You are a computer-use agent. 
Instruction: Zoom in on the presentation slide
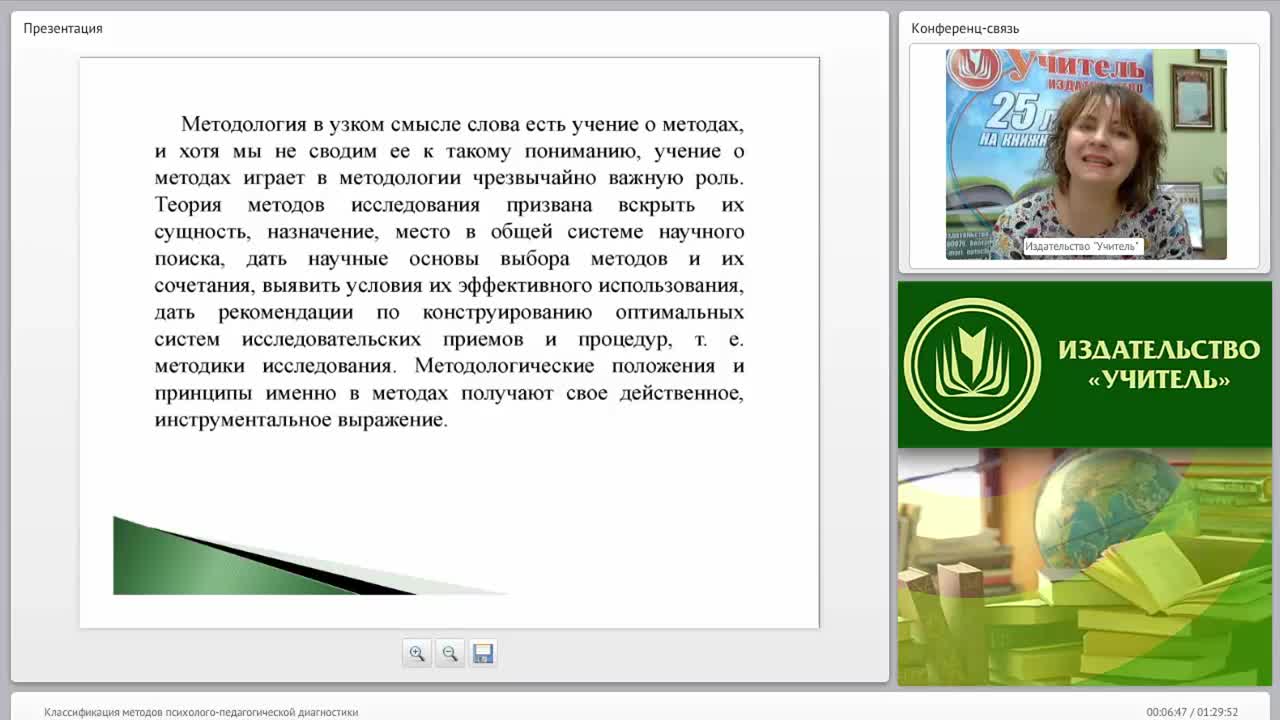pyautogui.click(x=417, y=654)
